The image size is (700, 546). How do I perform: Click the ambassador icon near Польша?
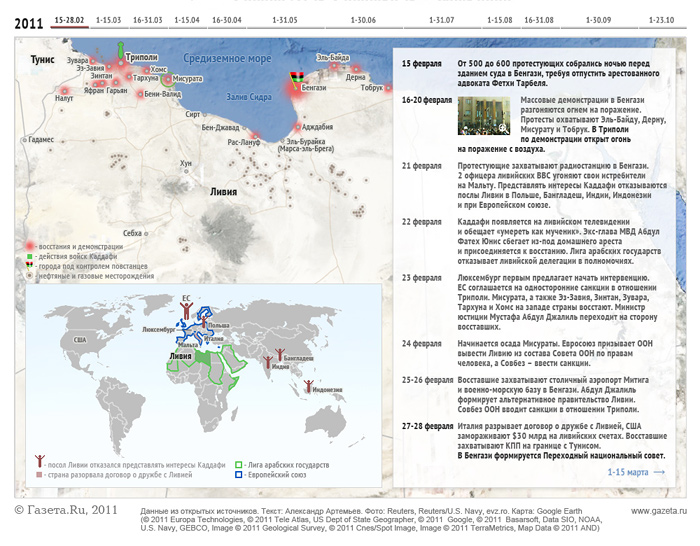[203, 321]
